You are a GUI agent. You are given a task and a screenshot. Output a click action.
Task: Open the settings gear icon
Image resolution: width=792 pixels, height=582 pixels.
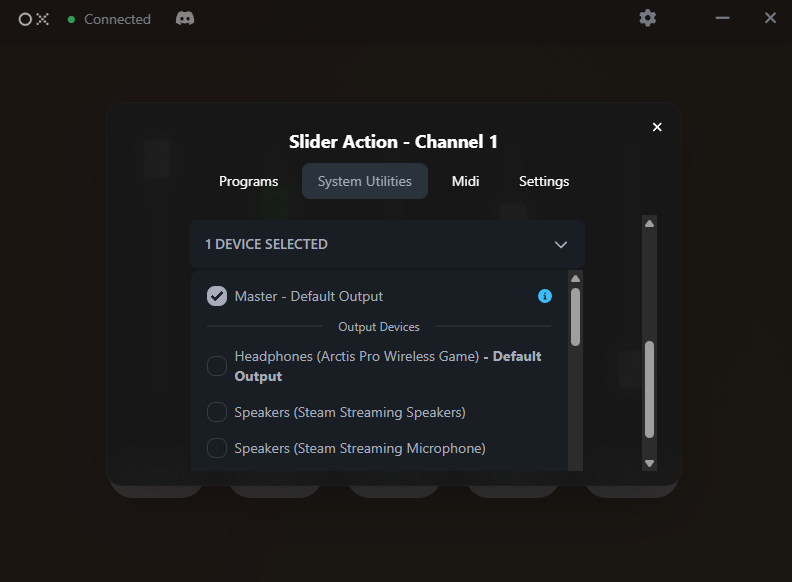coord(648,18)
